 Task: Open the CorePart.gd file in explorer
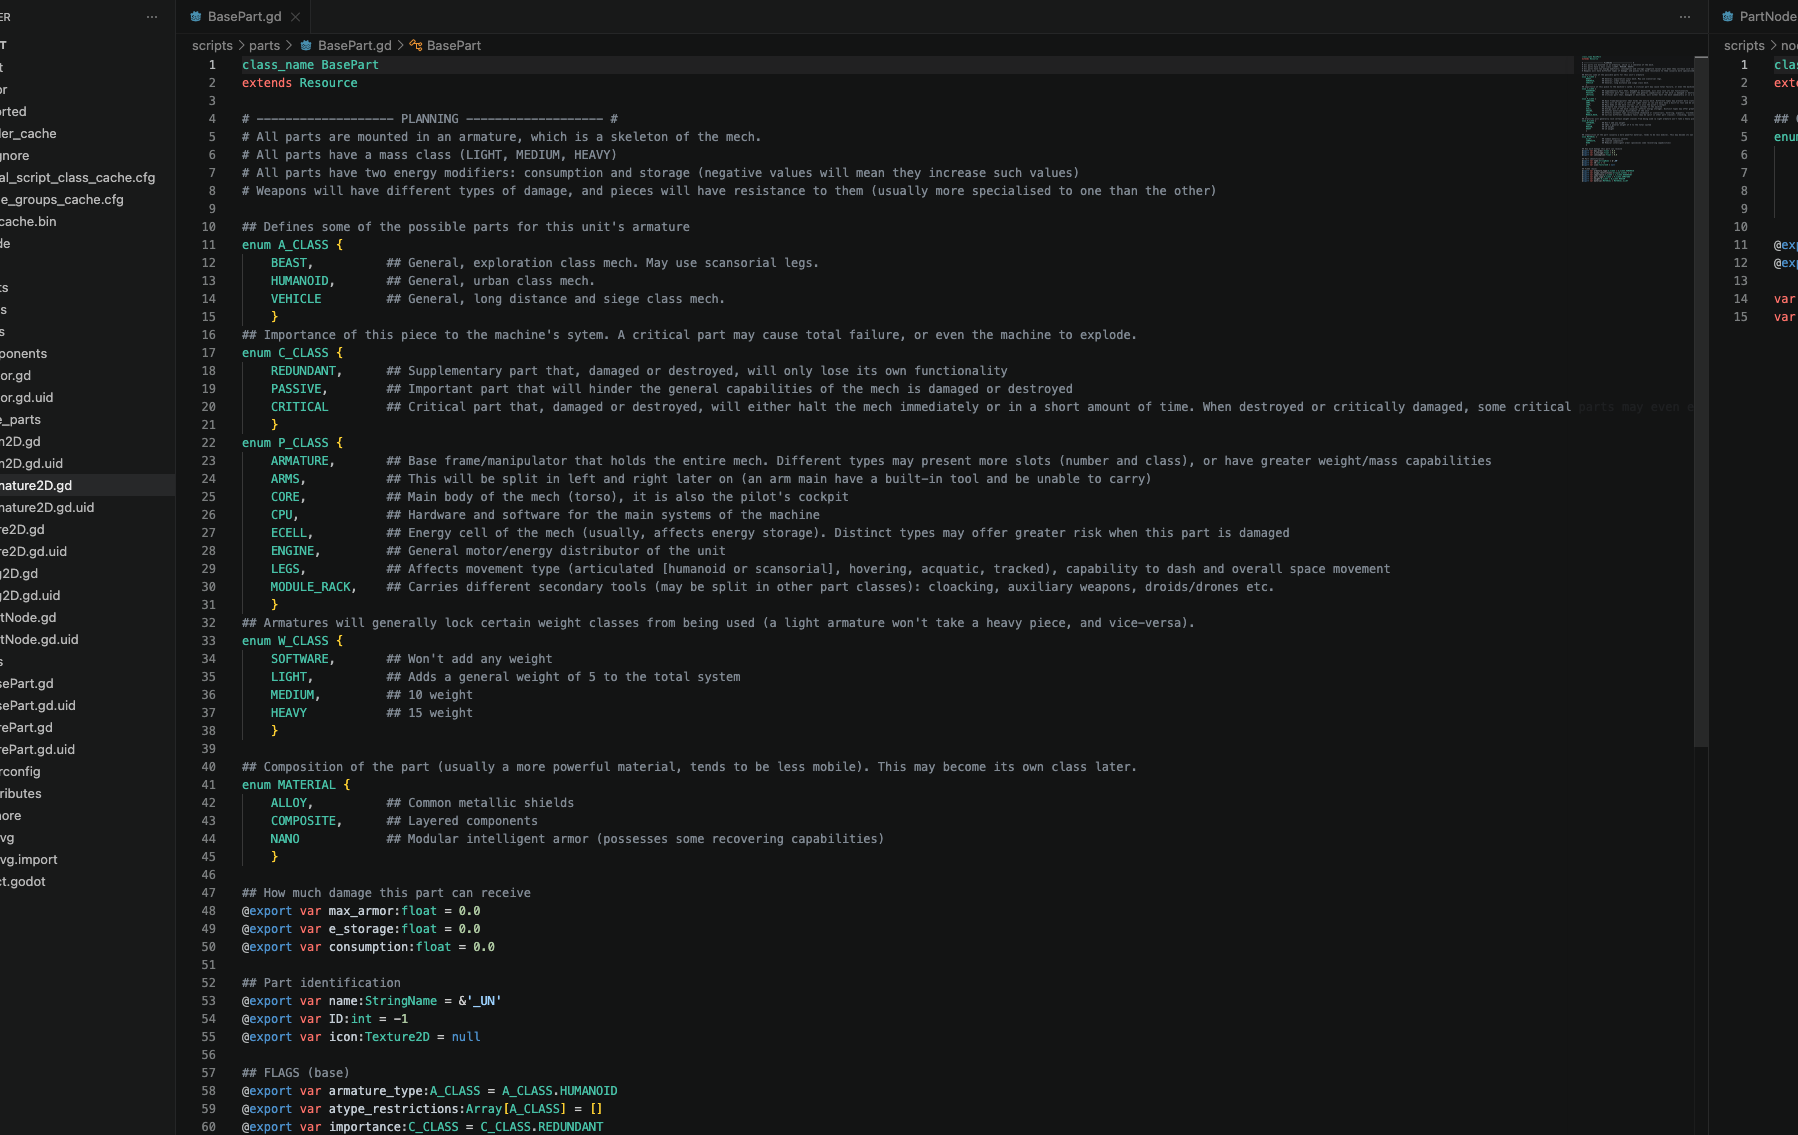(x=87, y=727)
